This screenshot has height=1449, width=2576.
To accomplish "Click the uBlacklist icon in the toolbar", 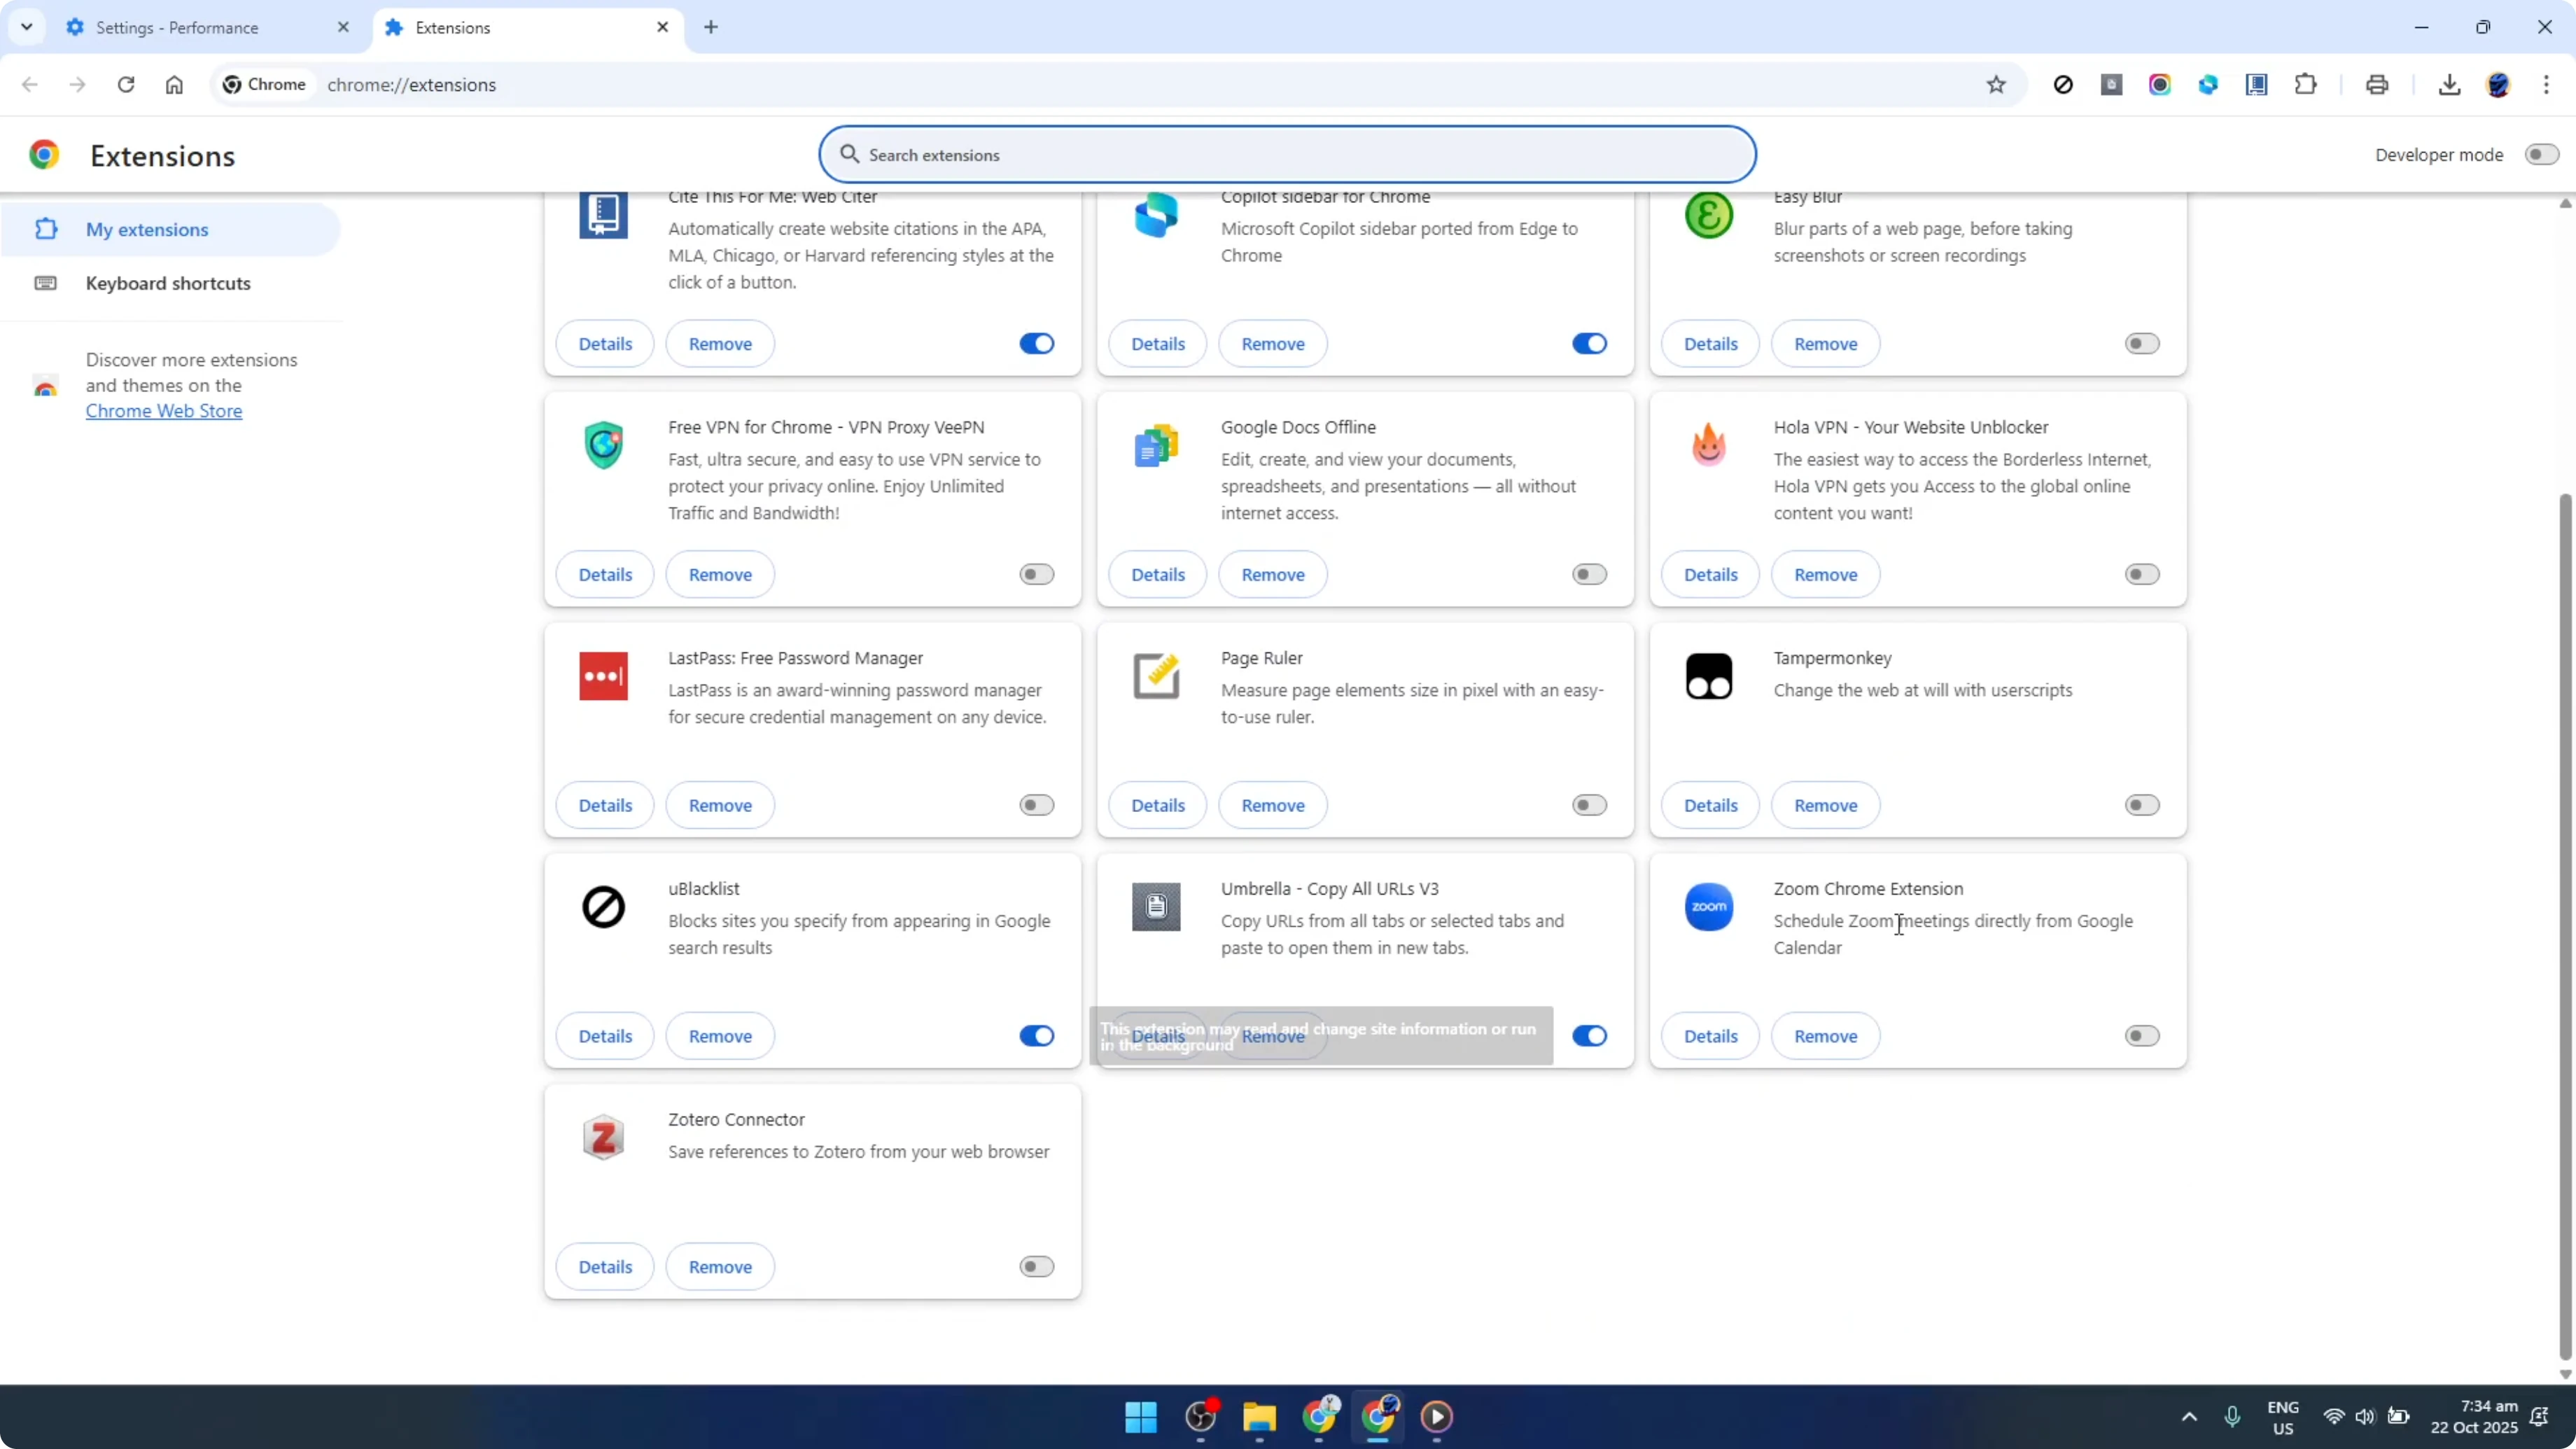I will point(2063,85).
